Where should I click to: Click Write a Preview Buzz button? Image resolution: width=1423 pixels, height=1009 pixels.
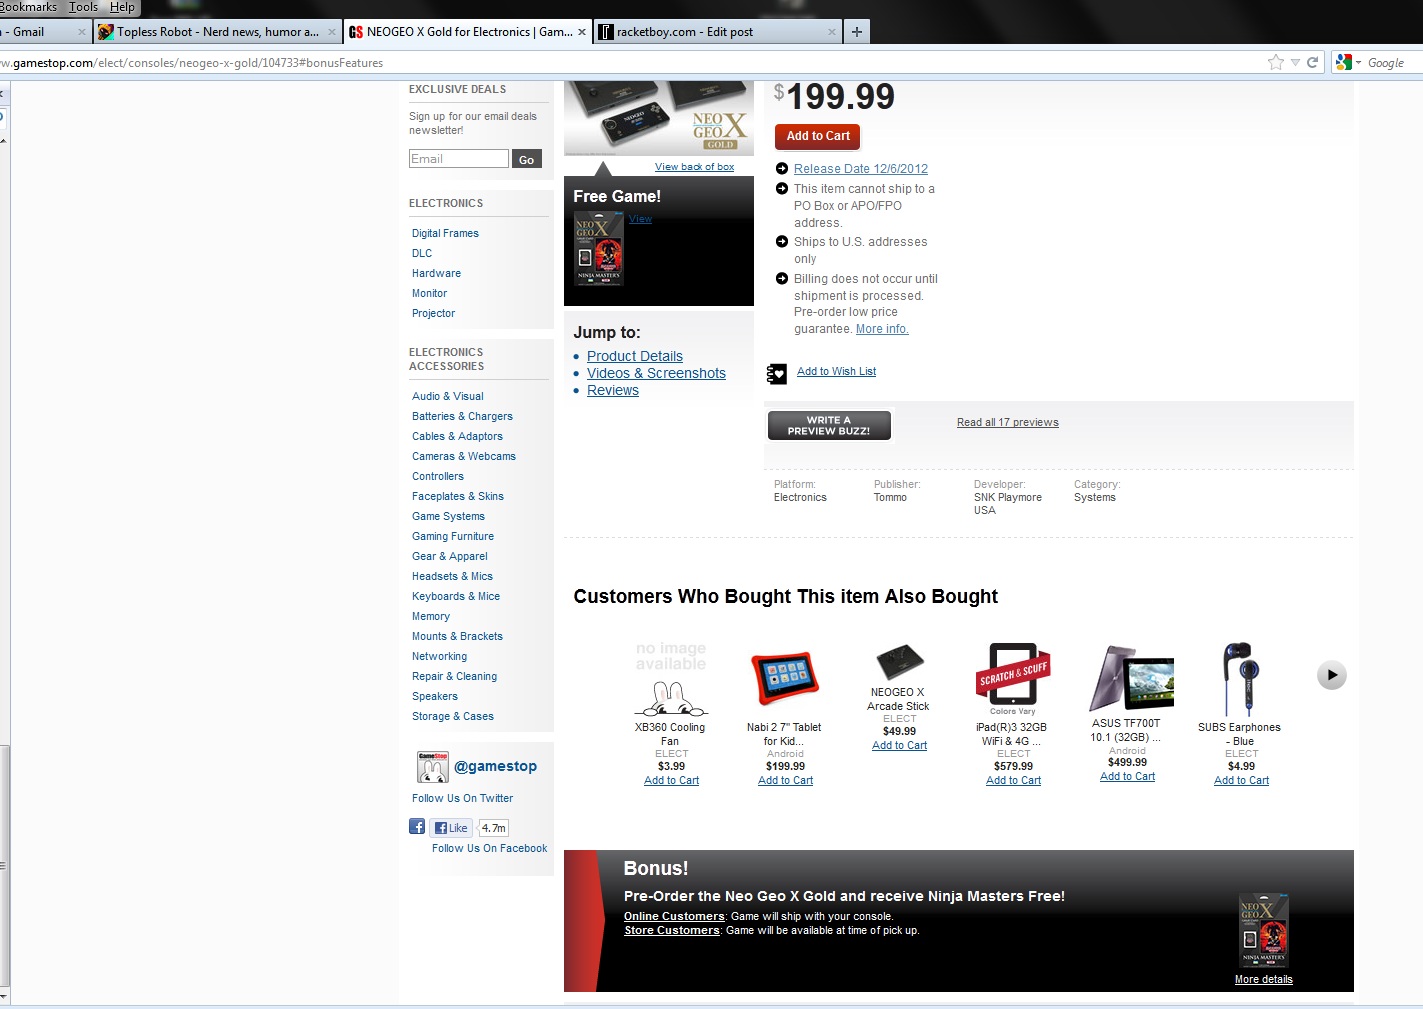click(829, 425)
